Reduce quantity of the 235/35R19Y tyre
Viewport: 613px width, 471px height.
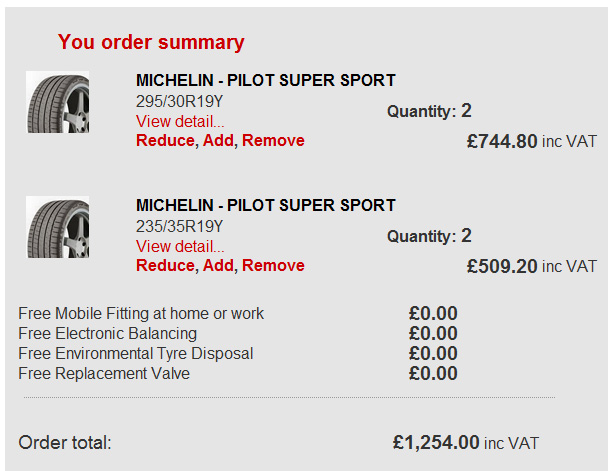tap(165, 265)
